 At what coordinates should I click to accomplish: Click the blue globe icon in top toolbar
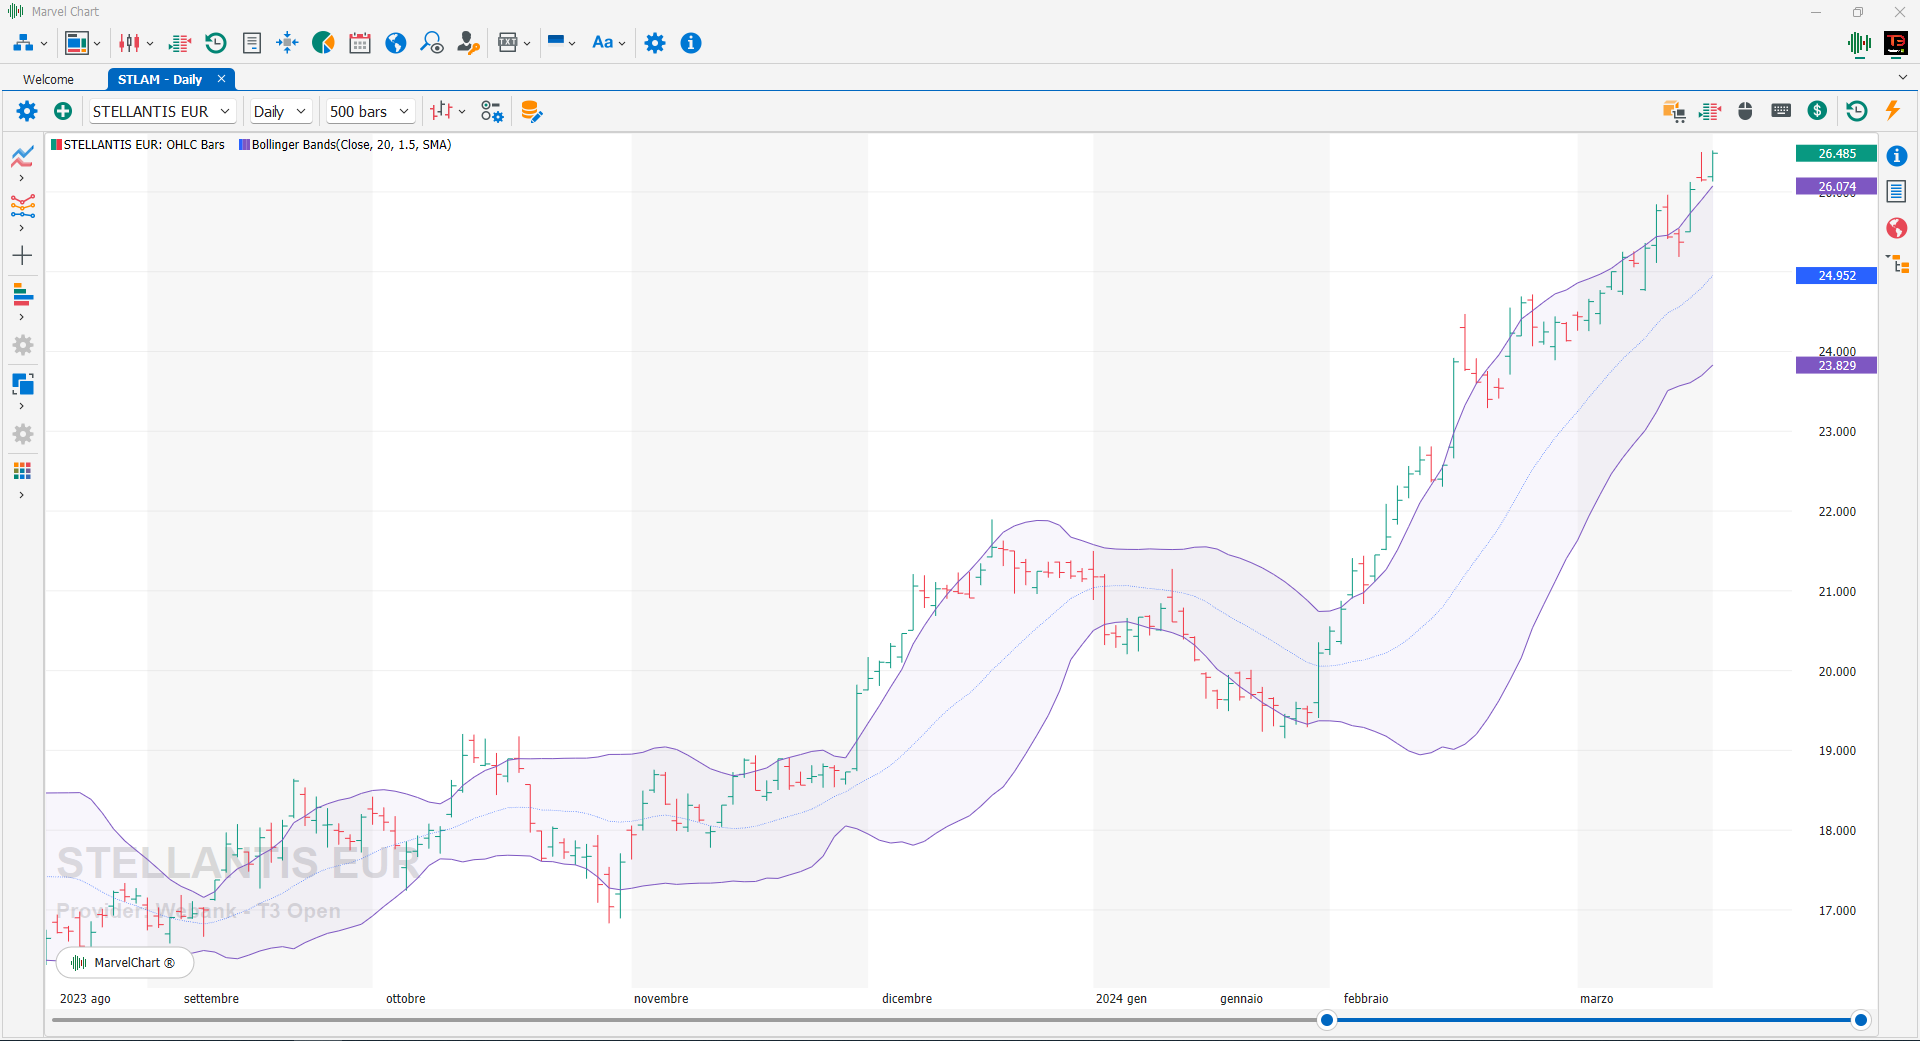[396, 43]
